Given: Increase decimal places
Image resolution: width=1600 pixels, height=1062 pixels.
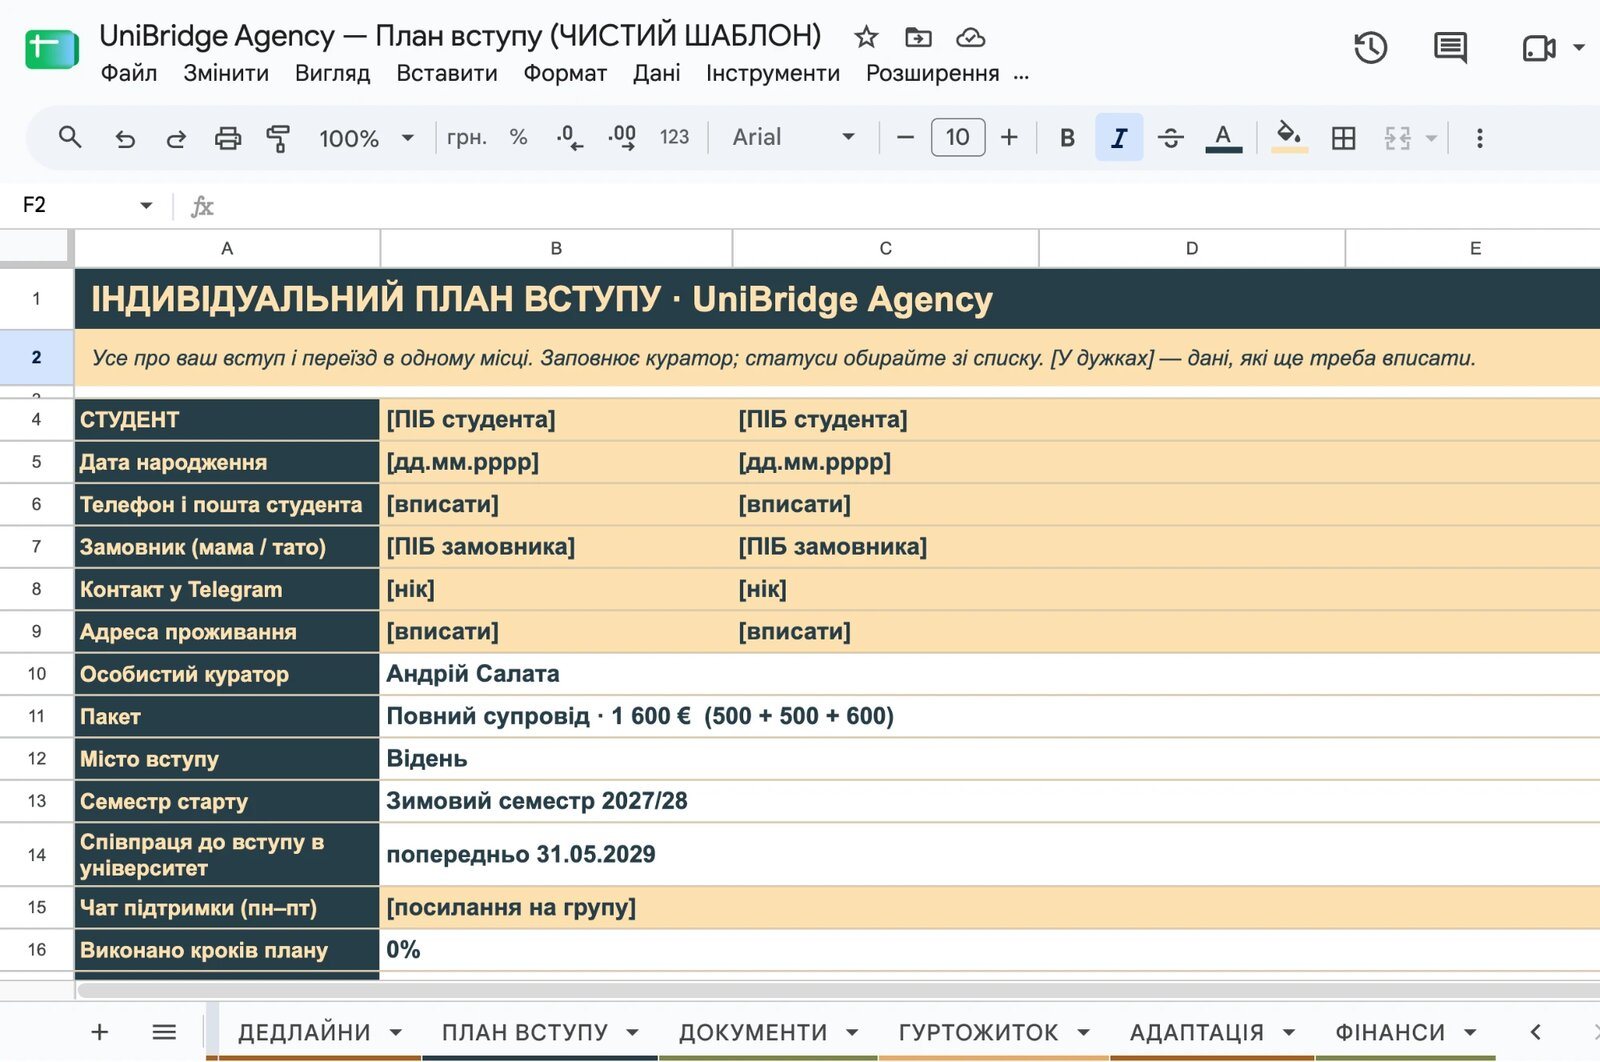Looking at the screenshot, I should pos(622,138).
